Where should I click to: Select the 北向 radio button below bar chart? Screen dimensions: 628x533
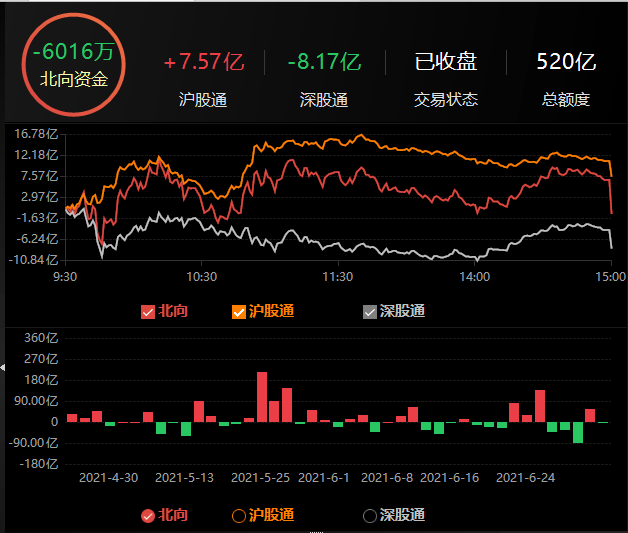pyautogui.click(x=149, y=516)
